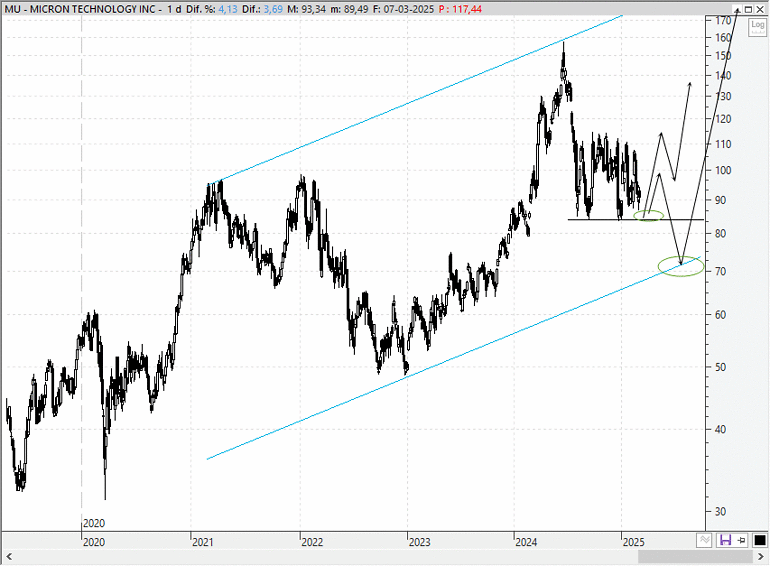Click the 100 price axis label
Image resolution: width=770 pixels, height=566 pixels.
pos(723,170)
